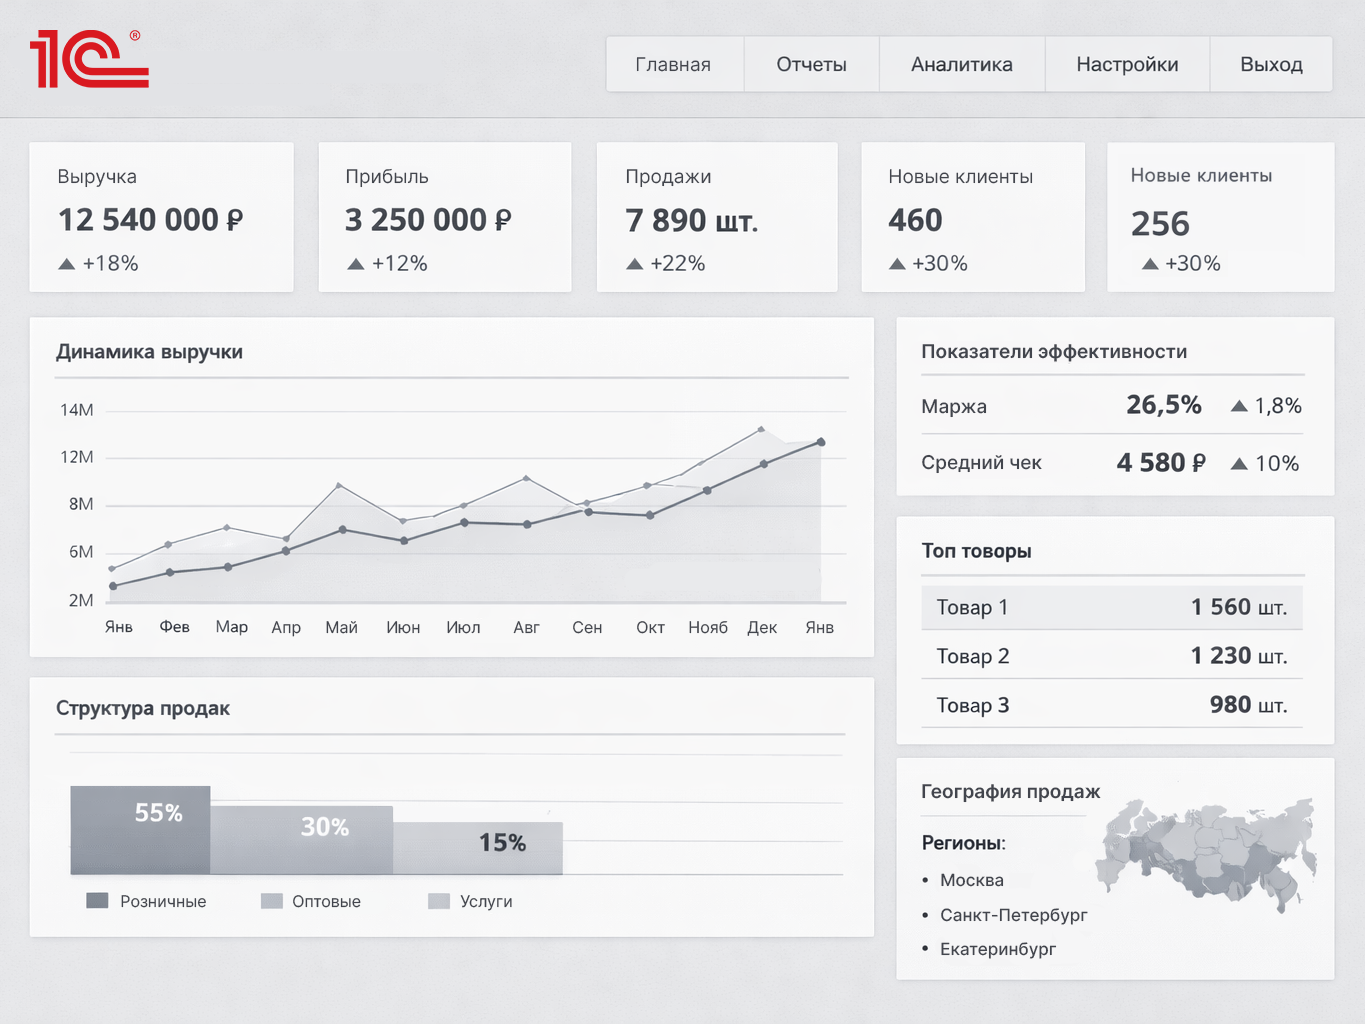Click the 55% bar segment

[140, 830]
